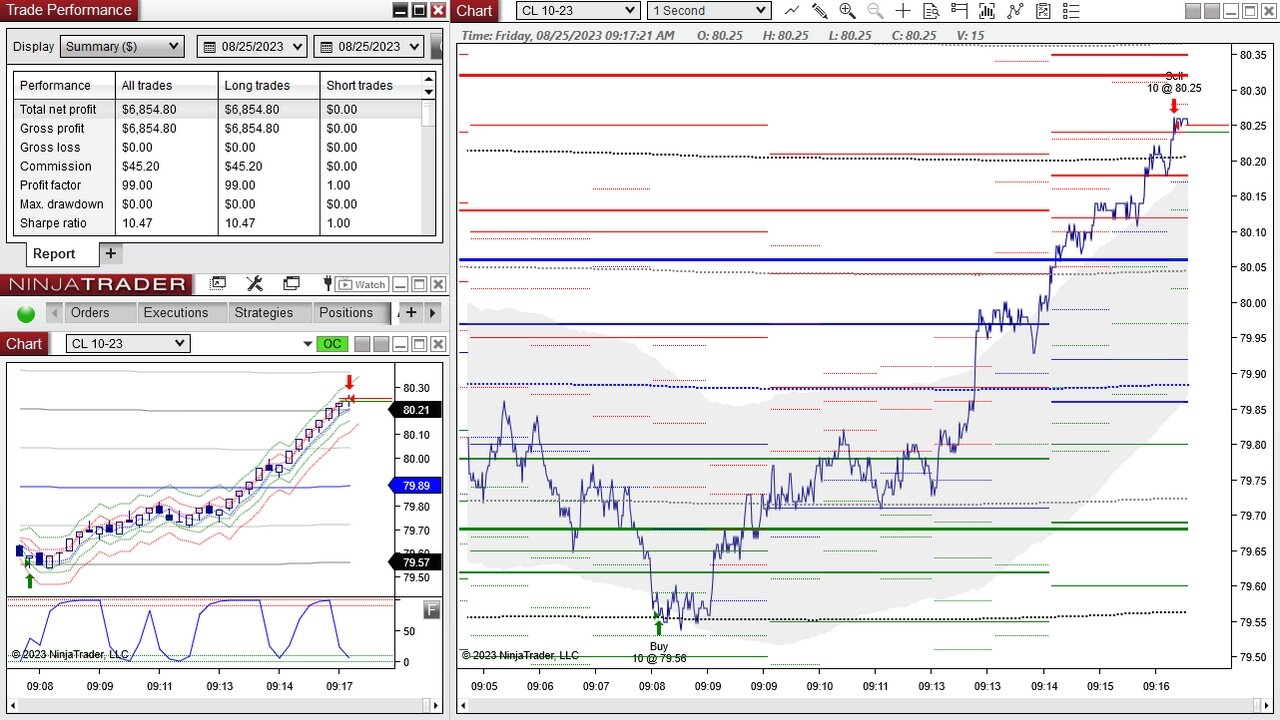Click the 79.89 price marker on small chart

416,485
